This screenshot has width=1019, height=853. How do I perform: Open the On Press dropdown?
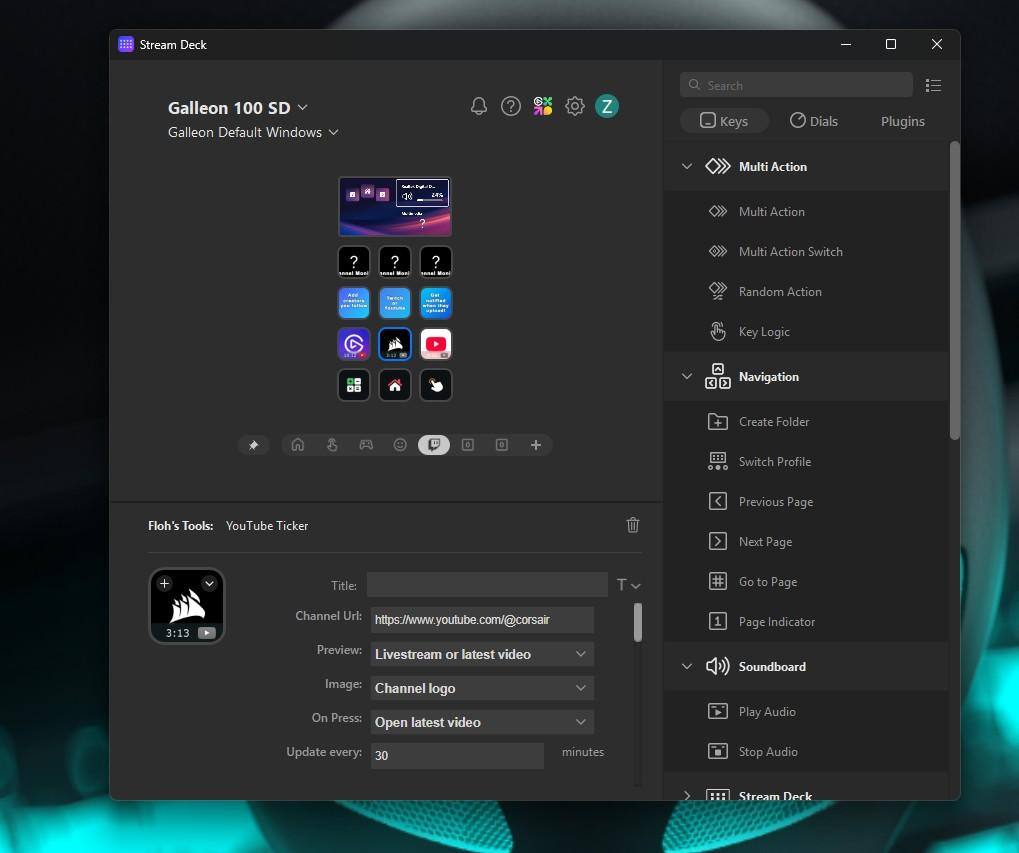coord(482,722)
